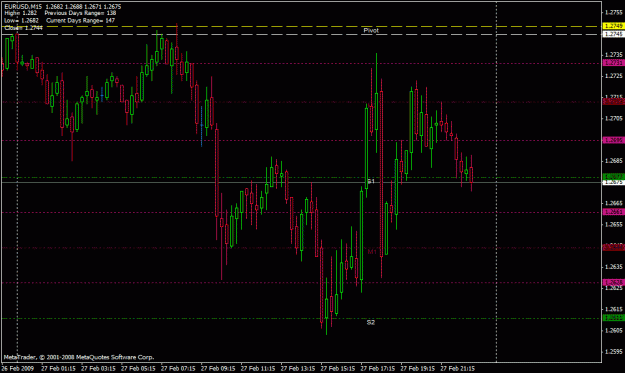This screenshot has width=625, height=373.
Task: Click the '27 Feb 13:15' time label
Action: (298, 369)
